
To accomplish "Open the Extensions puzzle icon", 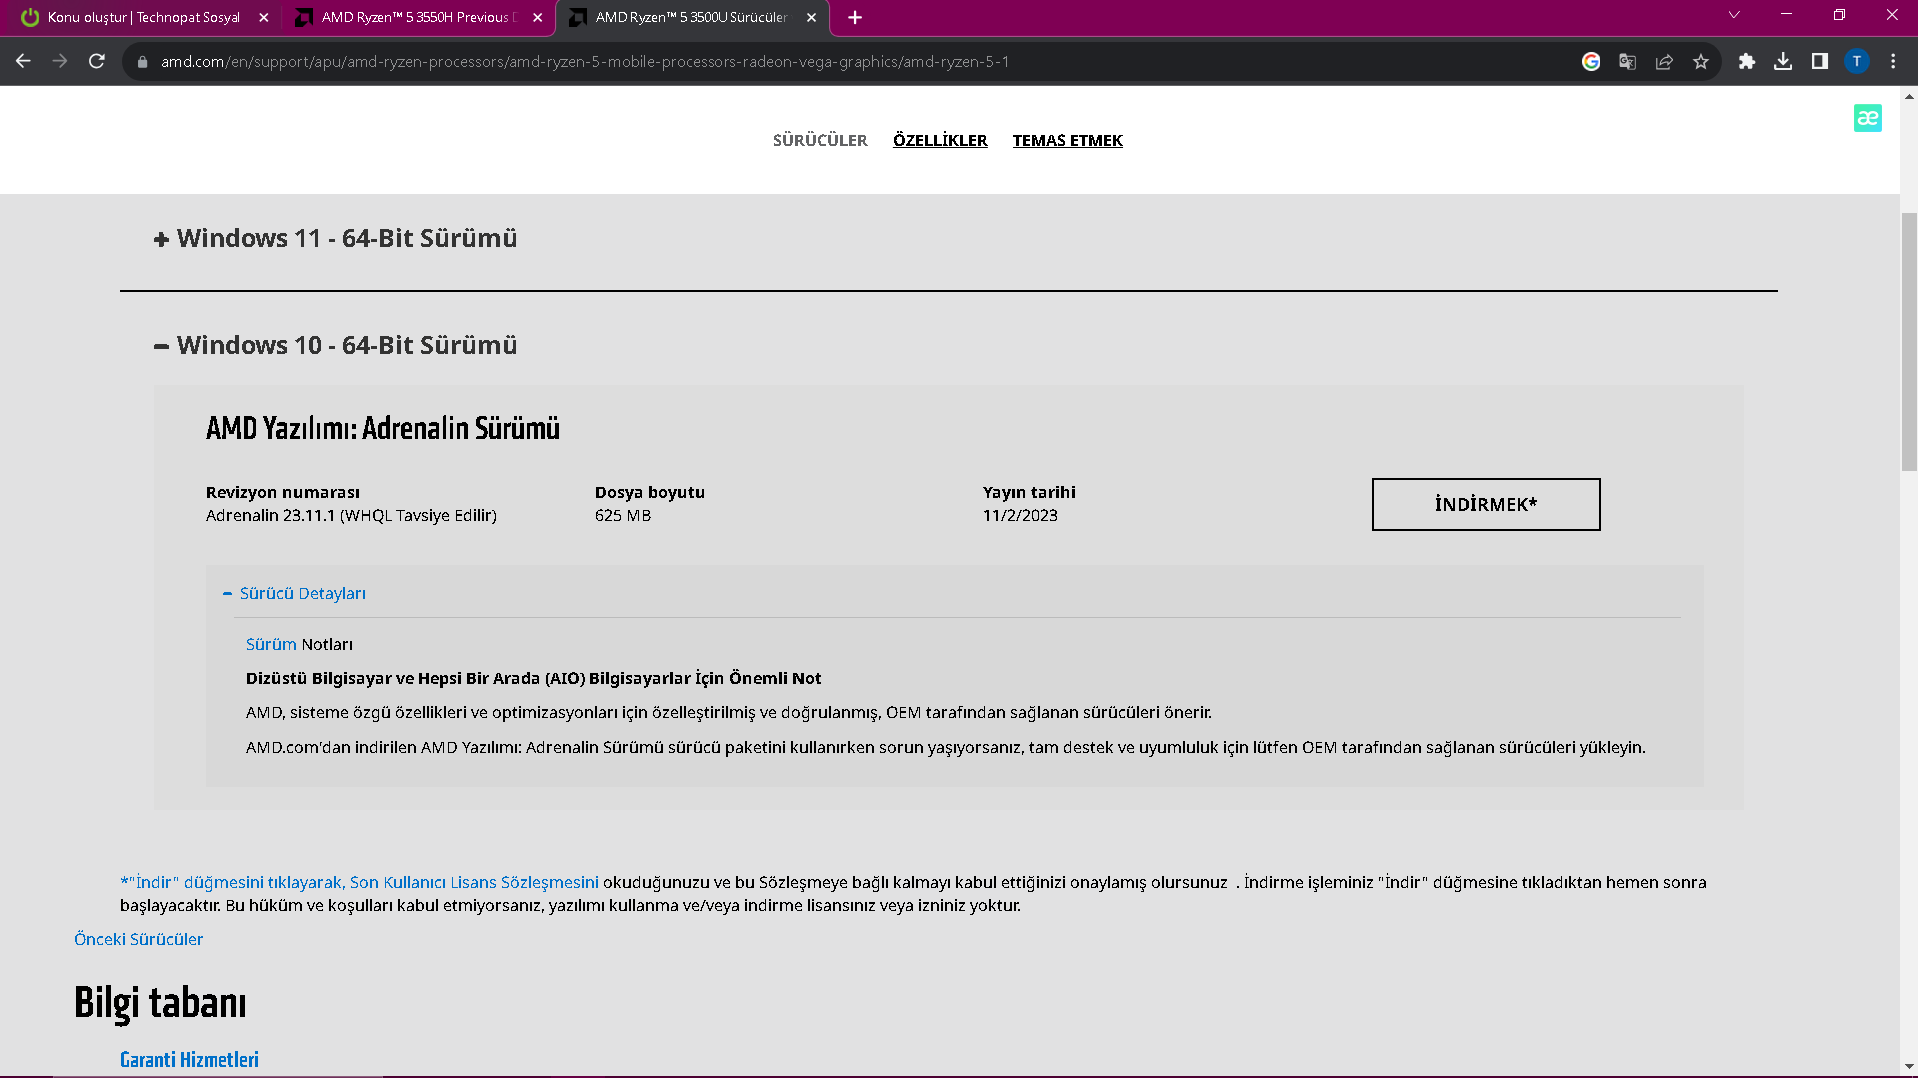I will tap(1747, 62).
